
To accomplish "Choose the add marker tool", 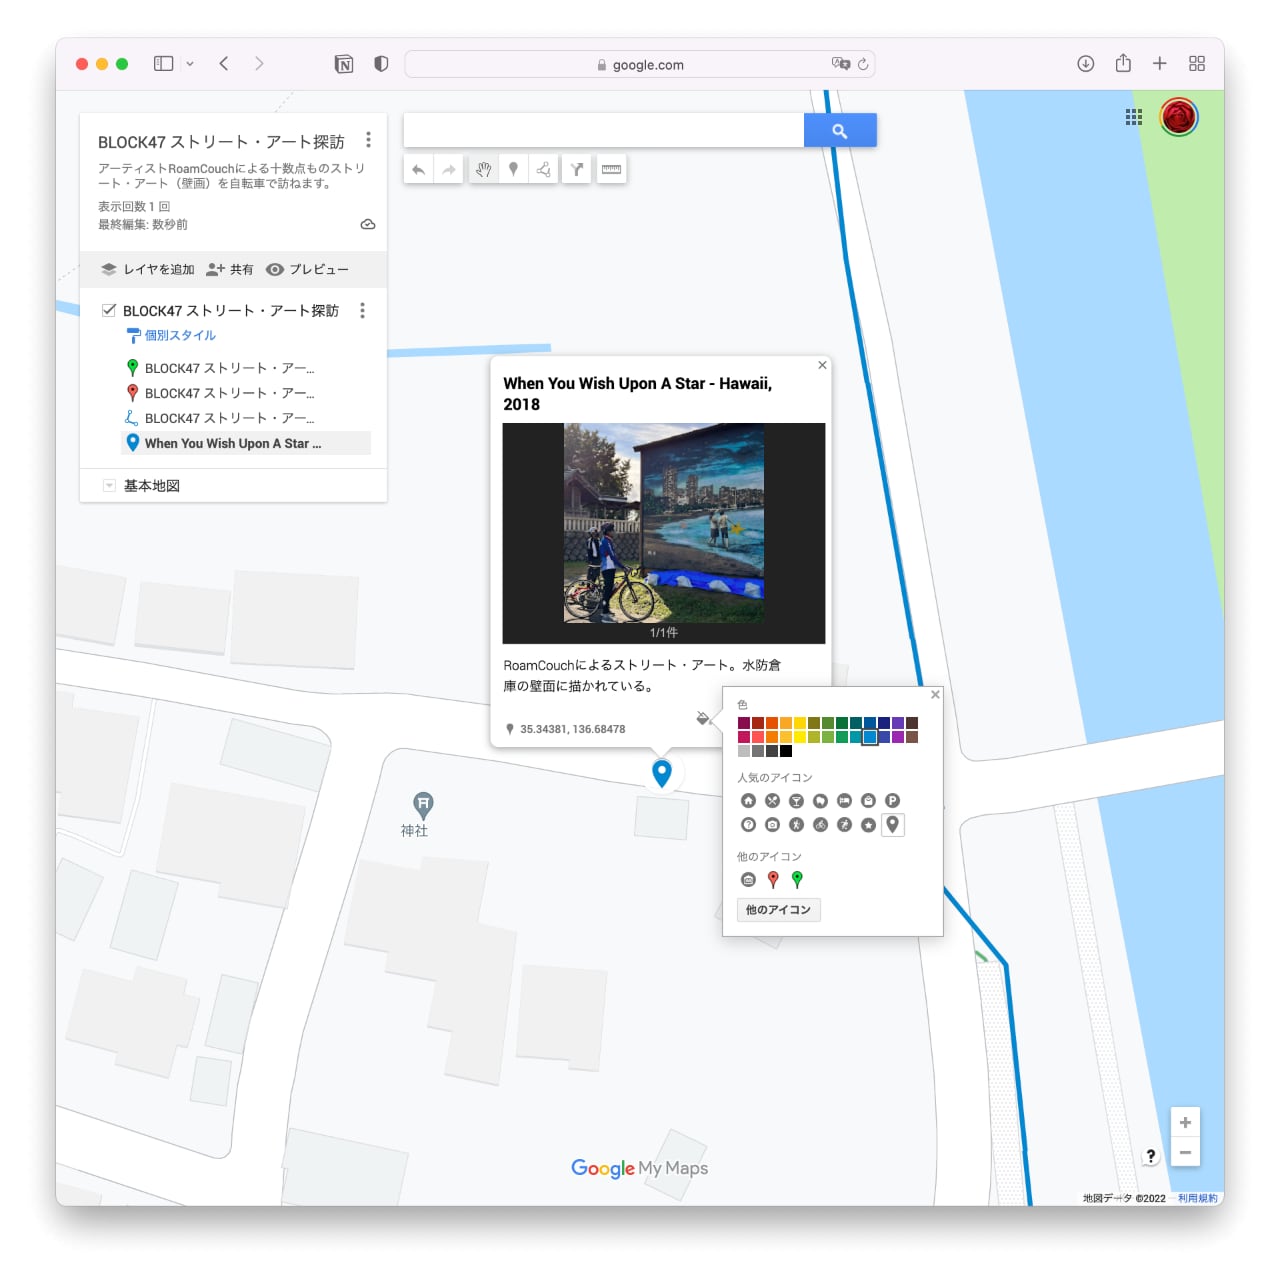I will point(513,169).
